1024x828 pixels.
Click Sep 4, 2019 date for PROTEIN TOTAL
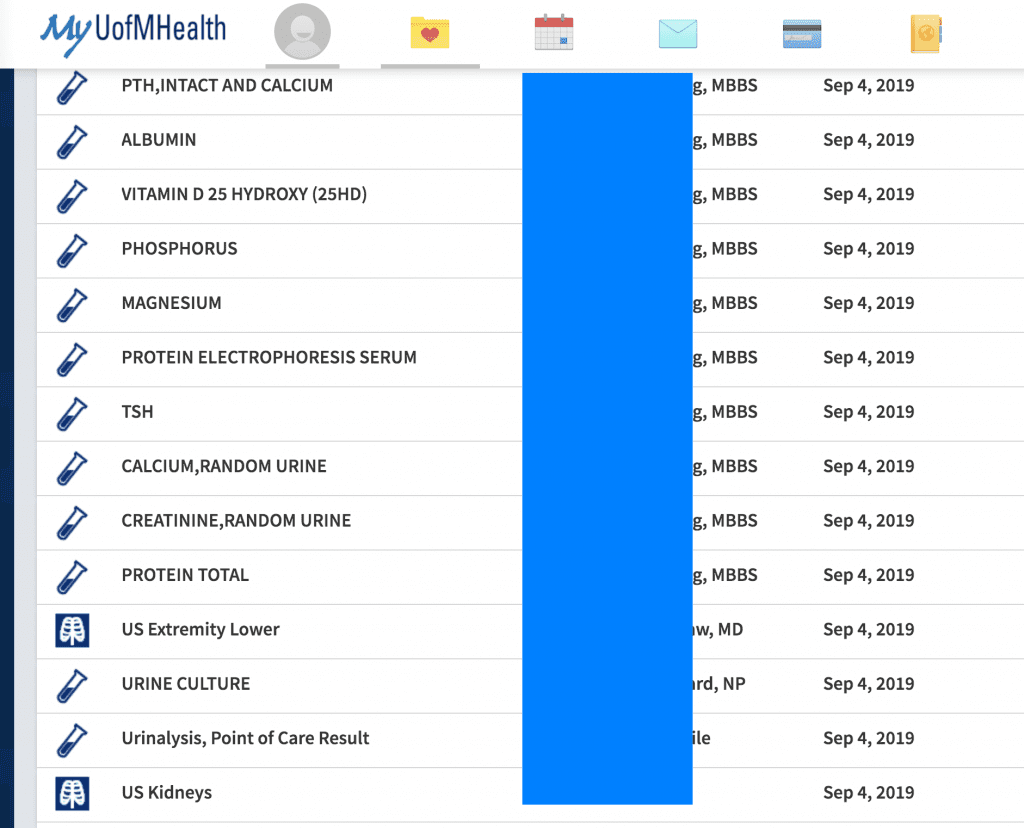[868, 575]
